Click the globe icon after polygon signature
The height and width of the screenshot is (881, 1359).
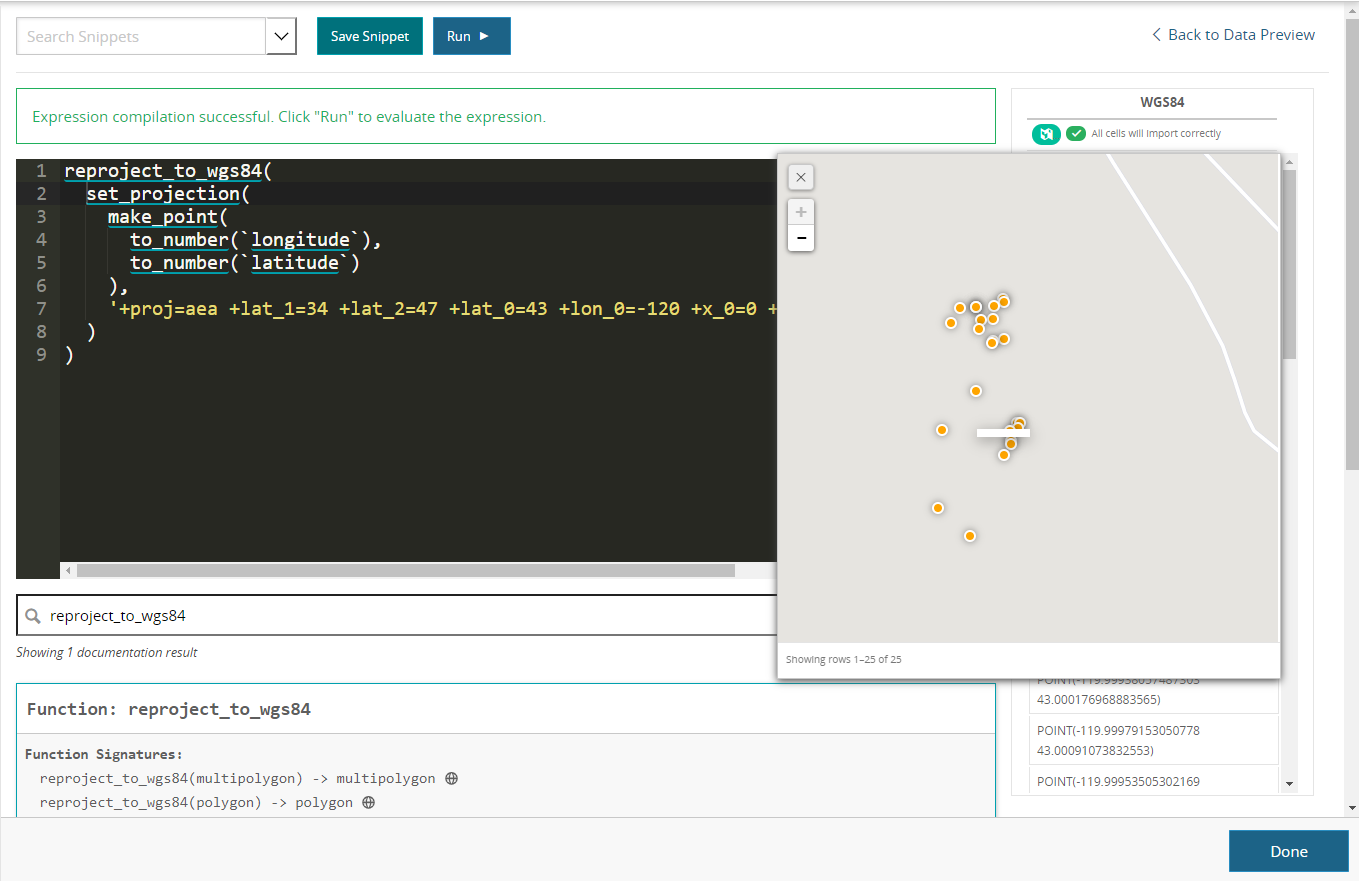[x=368, y=802]
